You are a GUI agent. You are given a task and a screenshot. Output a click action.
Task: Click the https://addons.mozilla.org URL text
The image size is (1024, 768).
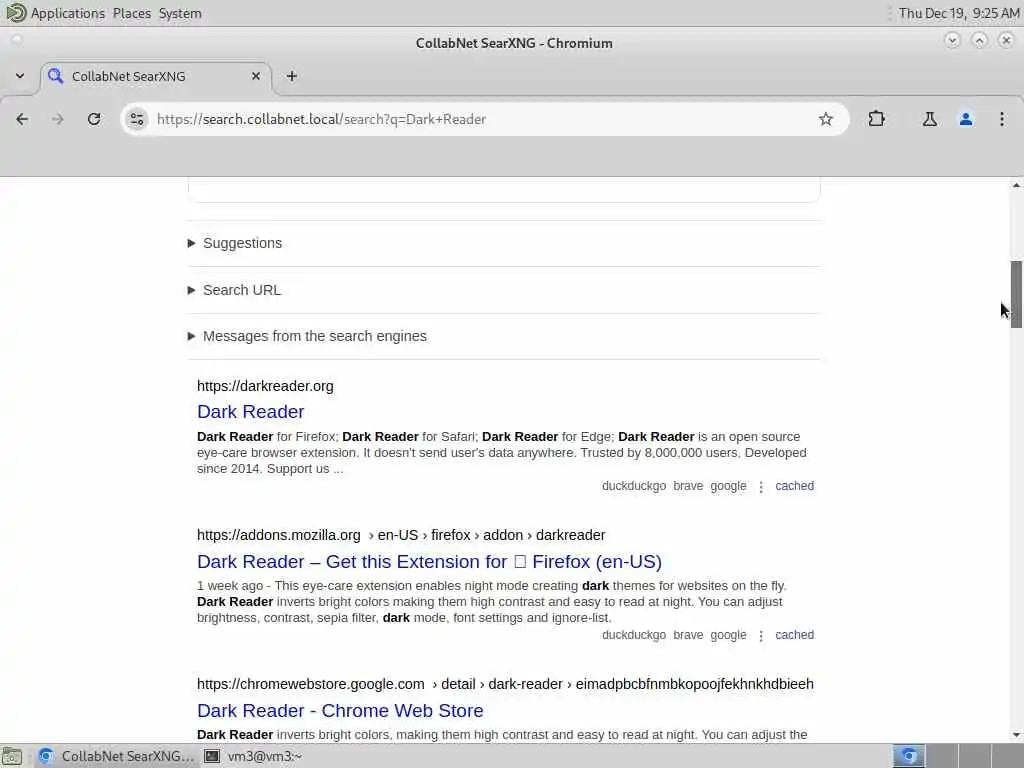(279, 535)
